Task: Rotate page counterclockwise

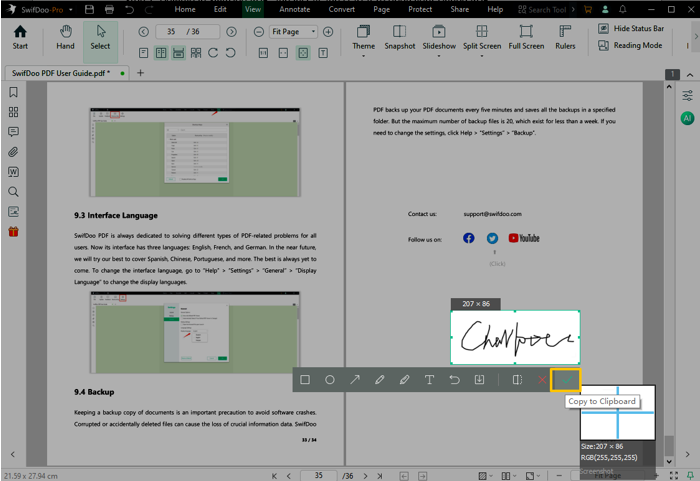Action: pyautogui.click(x=230, y=53)
